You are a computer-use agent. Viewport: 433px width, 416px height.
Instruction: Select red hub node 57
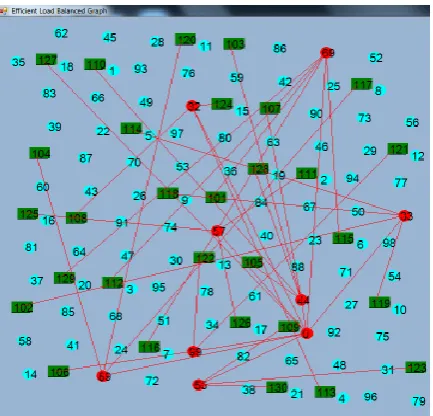(x=218, y=231)
